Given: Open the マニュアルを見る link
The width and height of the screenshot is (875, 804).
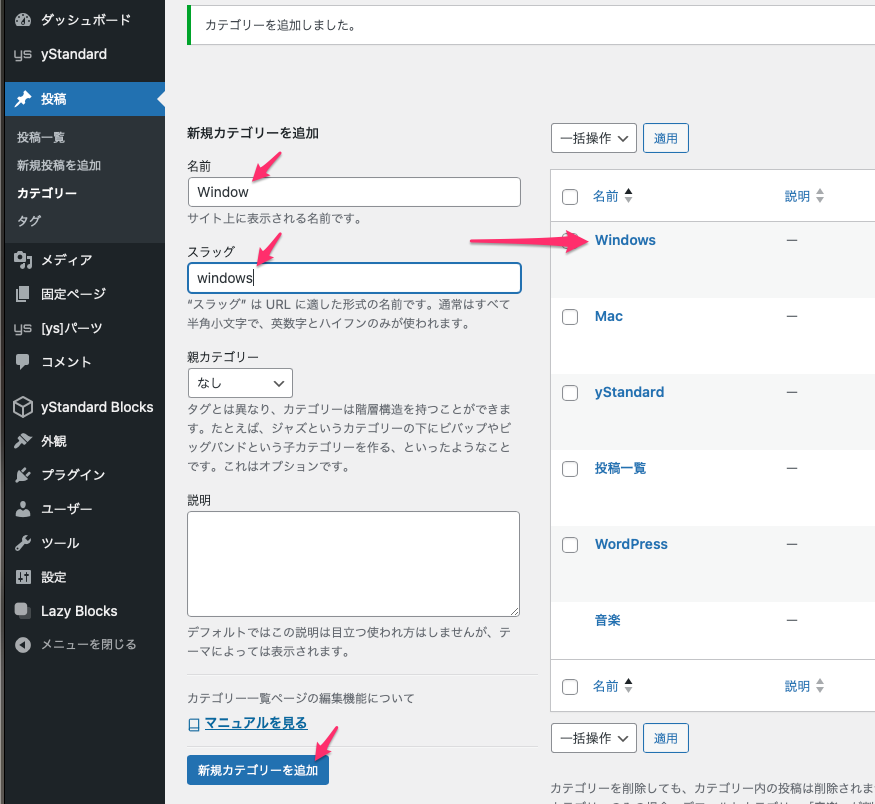Looking at the screenshot, I should (255, 723).
